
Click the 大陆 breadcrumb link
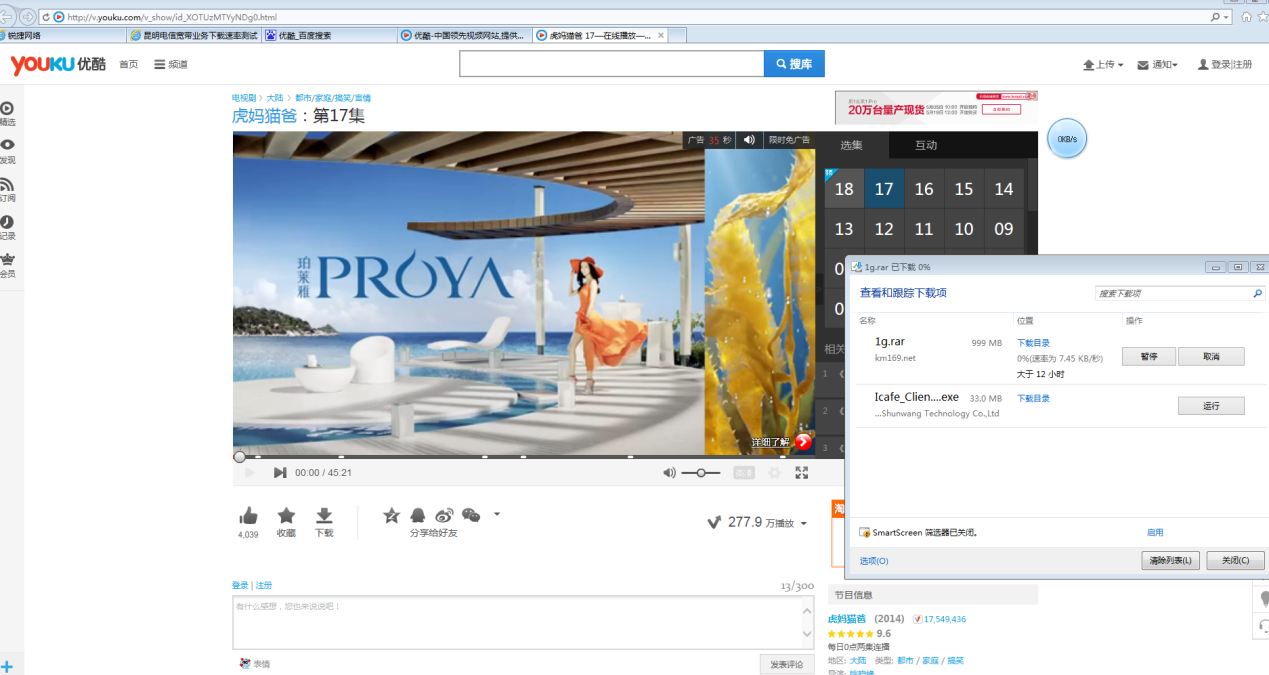(x=275, y=98)
